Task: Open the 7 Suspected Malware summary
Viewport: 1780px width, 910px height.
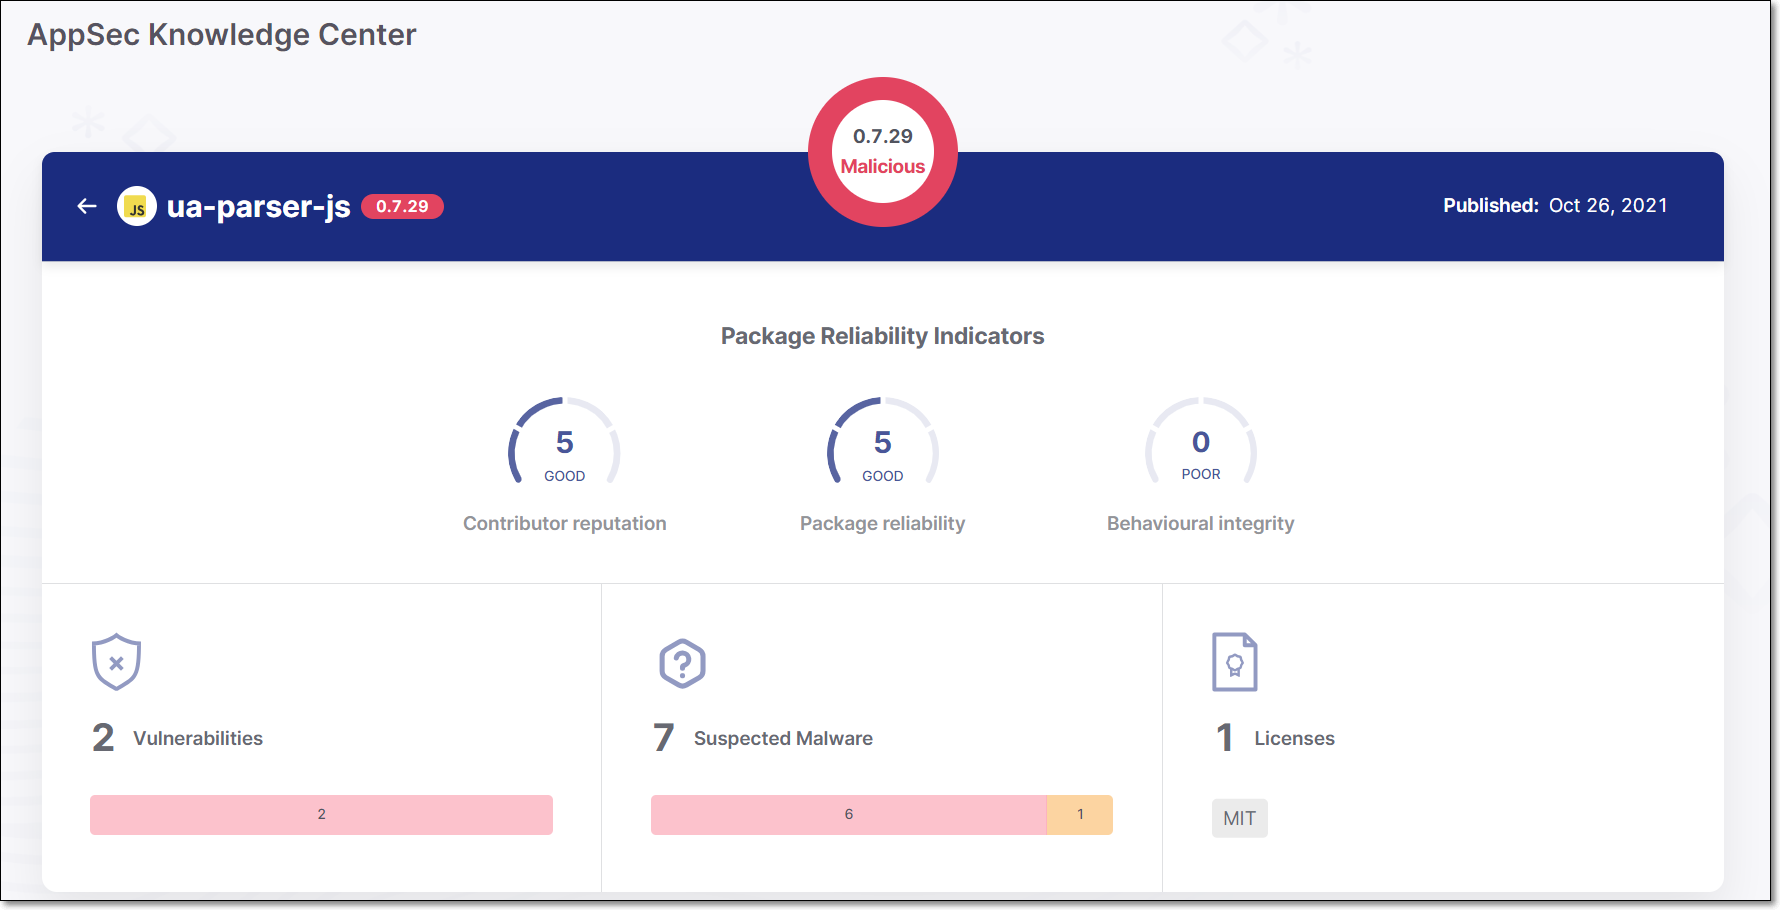Action: (x=763, y=738)
